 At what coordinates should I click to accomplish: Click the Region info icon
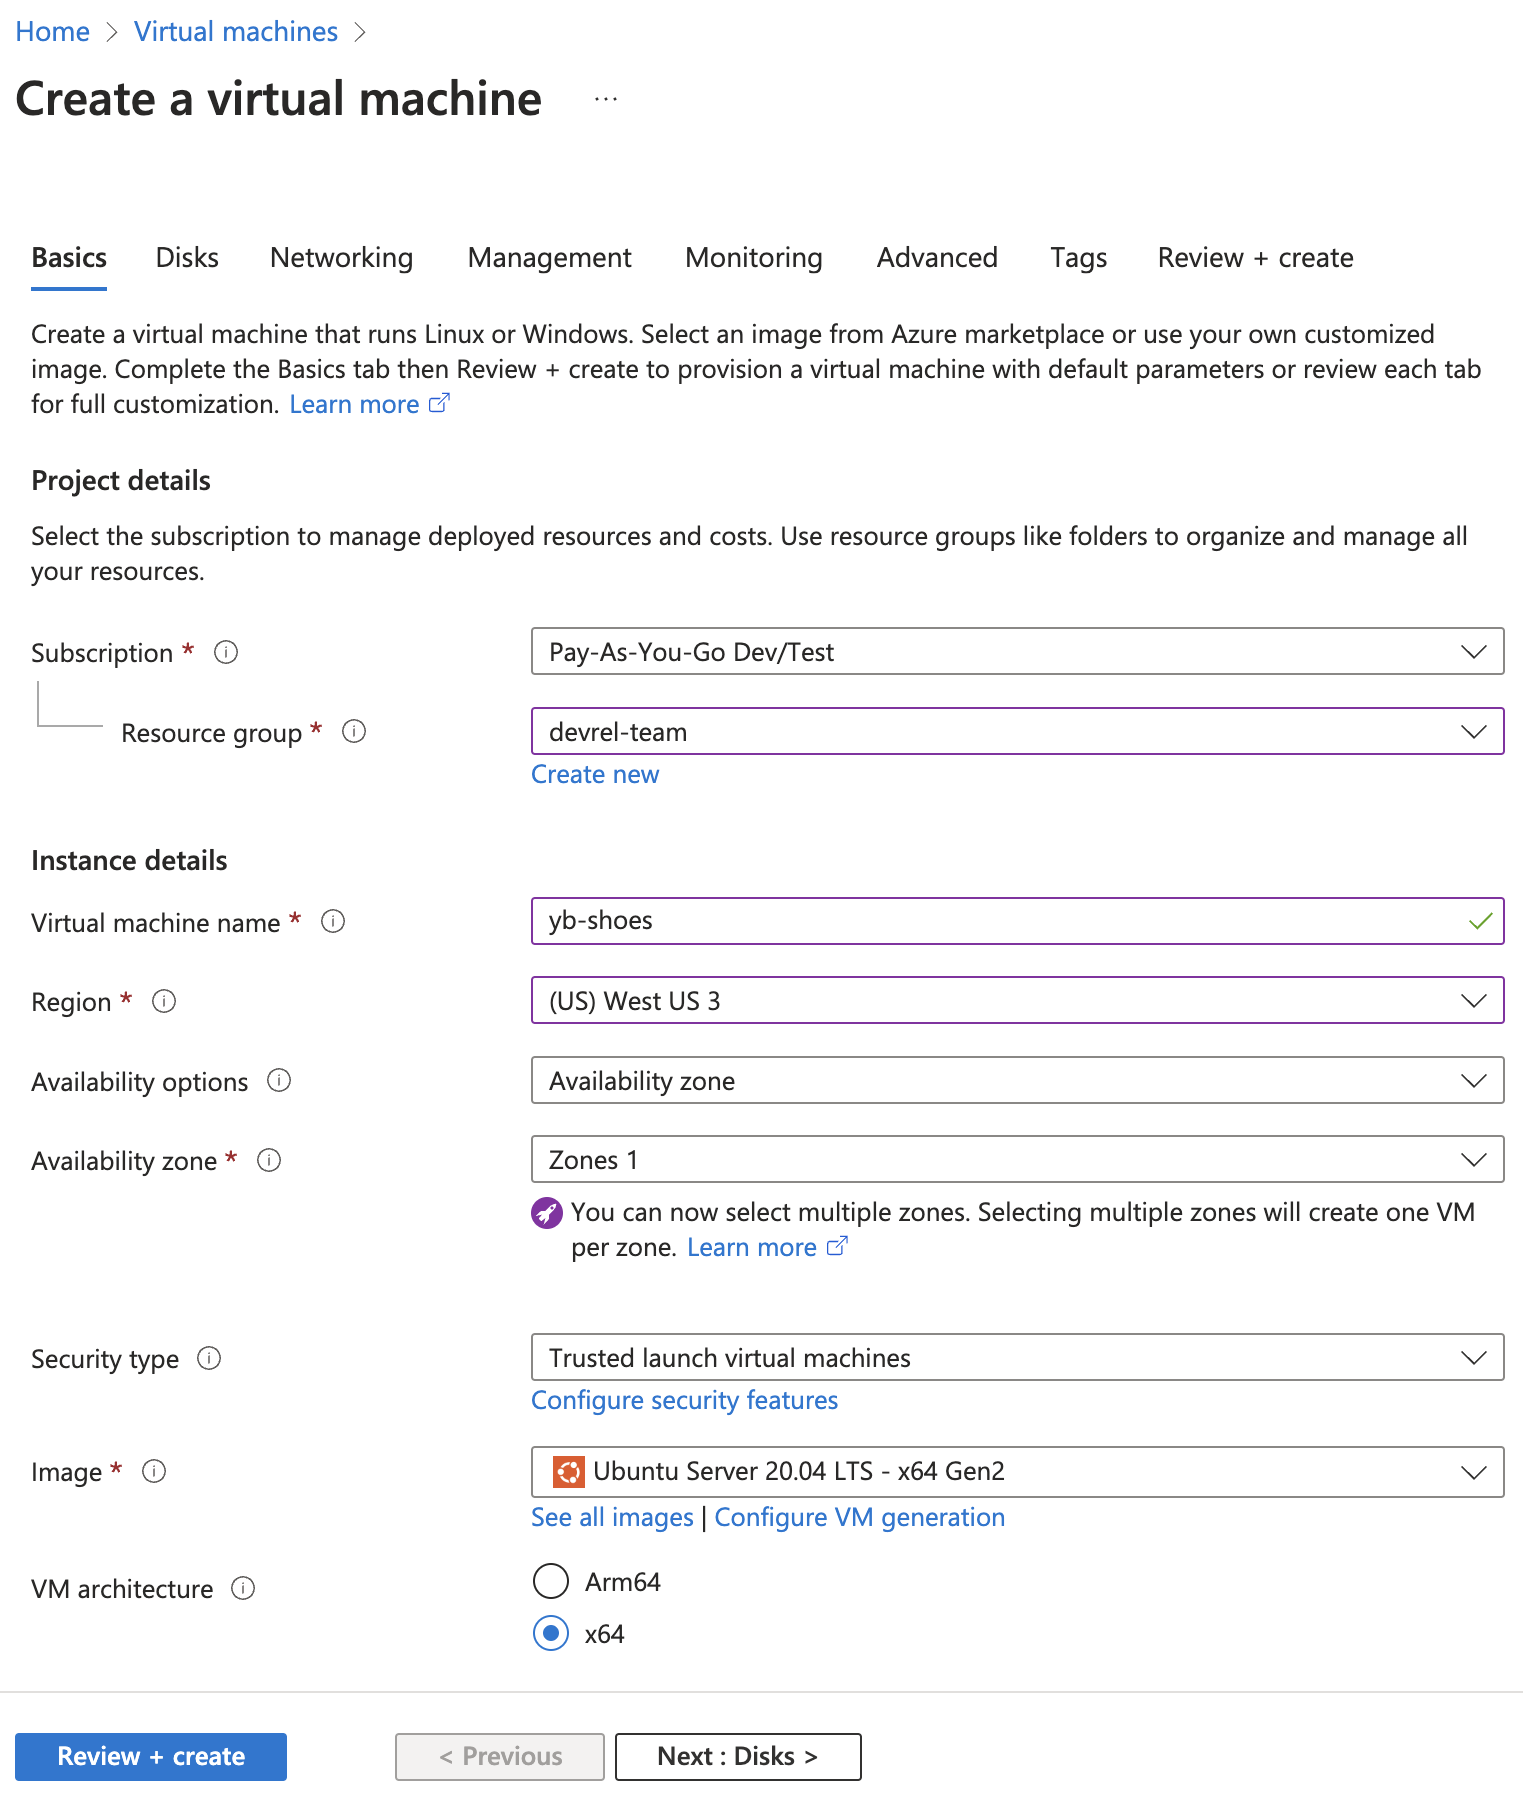pos(164,1001)
